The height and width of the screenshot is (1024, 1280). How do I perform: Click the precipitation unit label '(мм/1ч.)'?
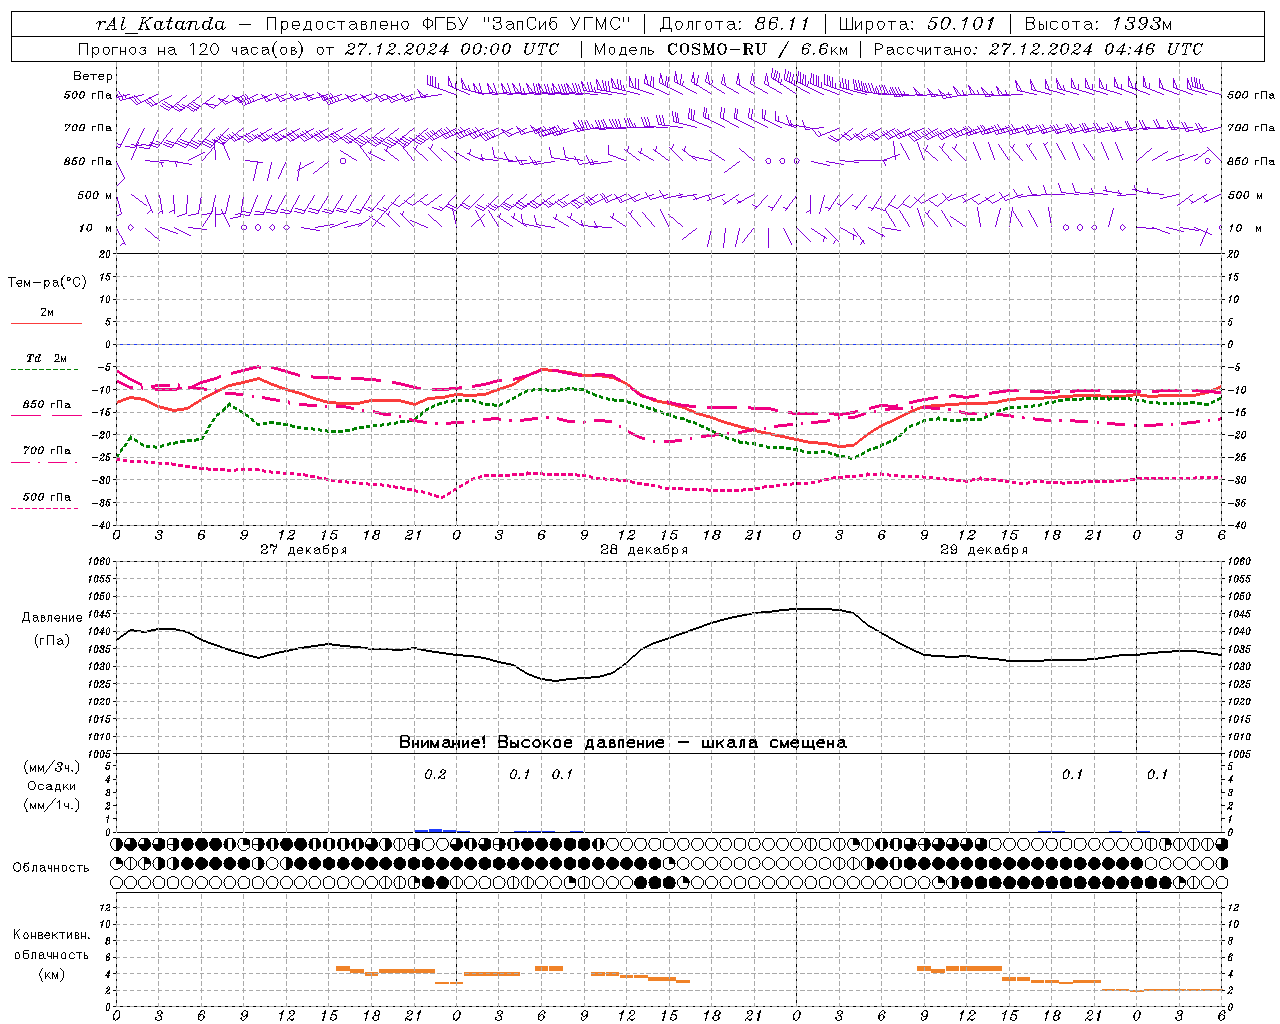(x=51, y=805)
